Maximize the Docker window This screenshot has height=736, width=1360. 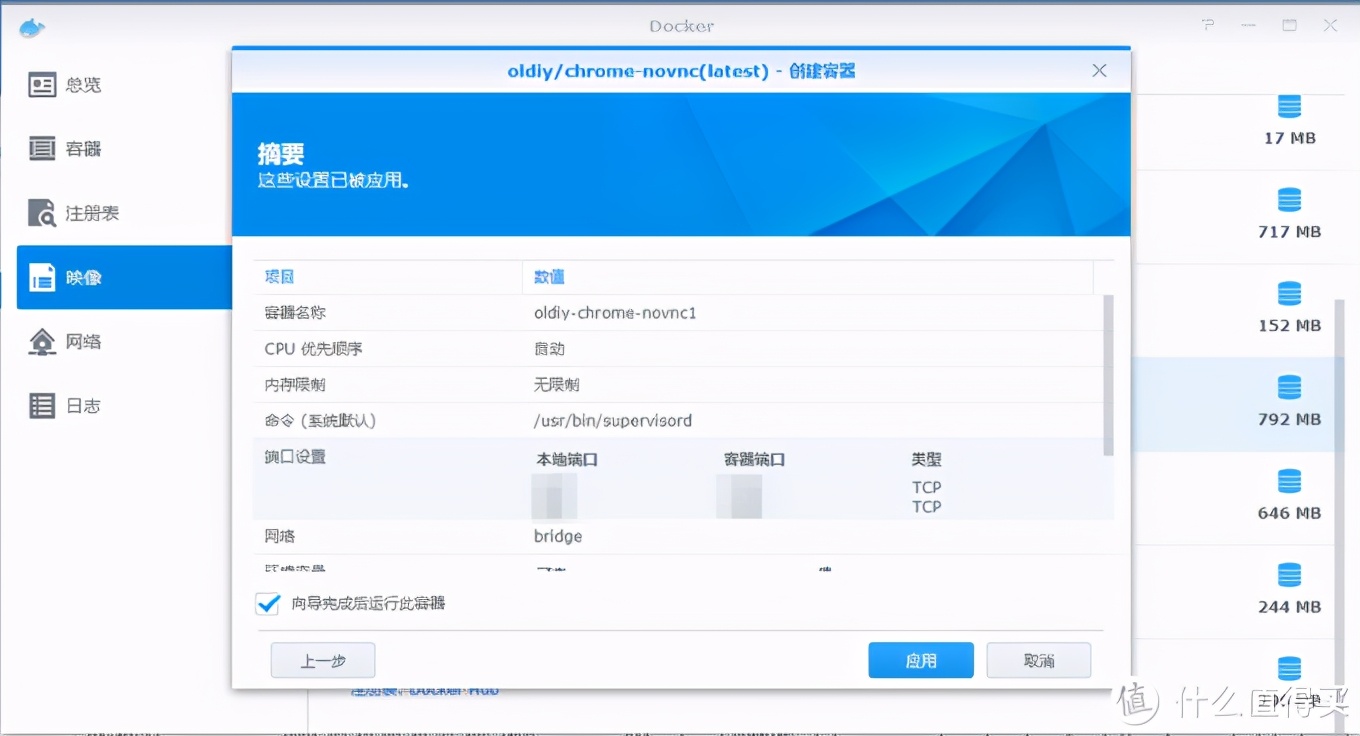coord(1290,25)
